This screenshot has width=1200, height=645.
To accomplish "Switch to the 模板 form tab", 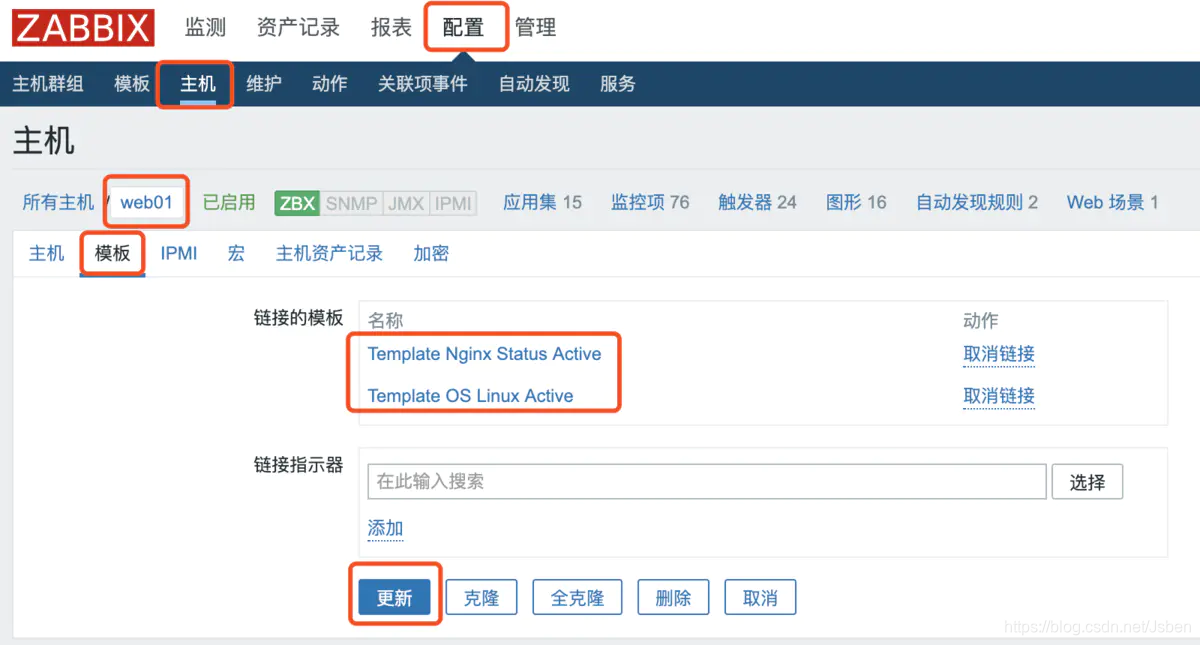I will [112, 253].
